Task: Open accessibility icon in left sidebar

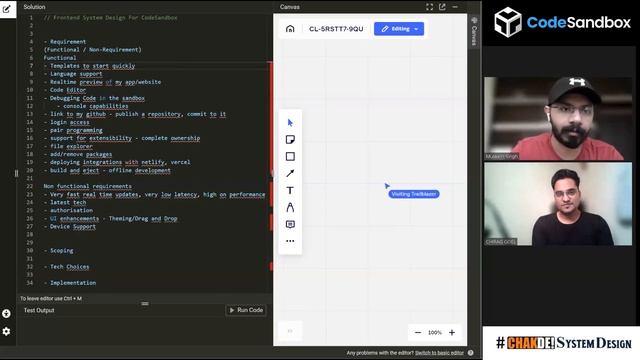Action: tap(6, 313)
